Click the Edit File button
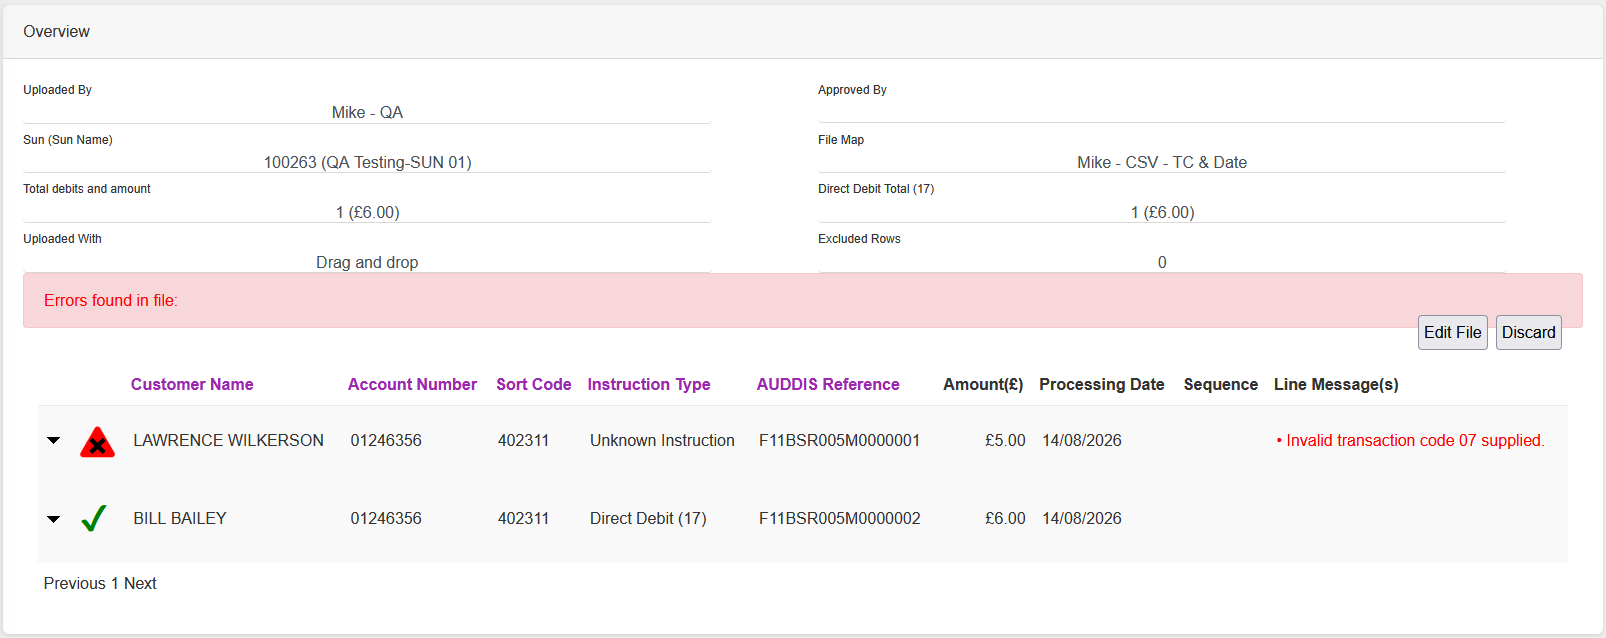Viewport: 1606px width, 638px height. pyautogui.click(x=1453, y=333)
